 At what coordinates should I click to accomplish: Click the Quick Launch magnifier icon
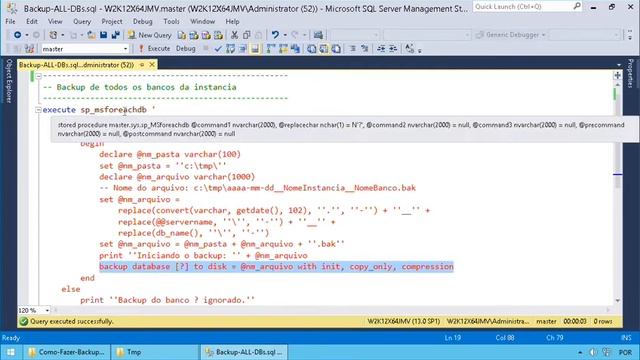pos(577,6)
